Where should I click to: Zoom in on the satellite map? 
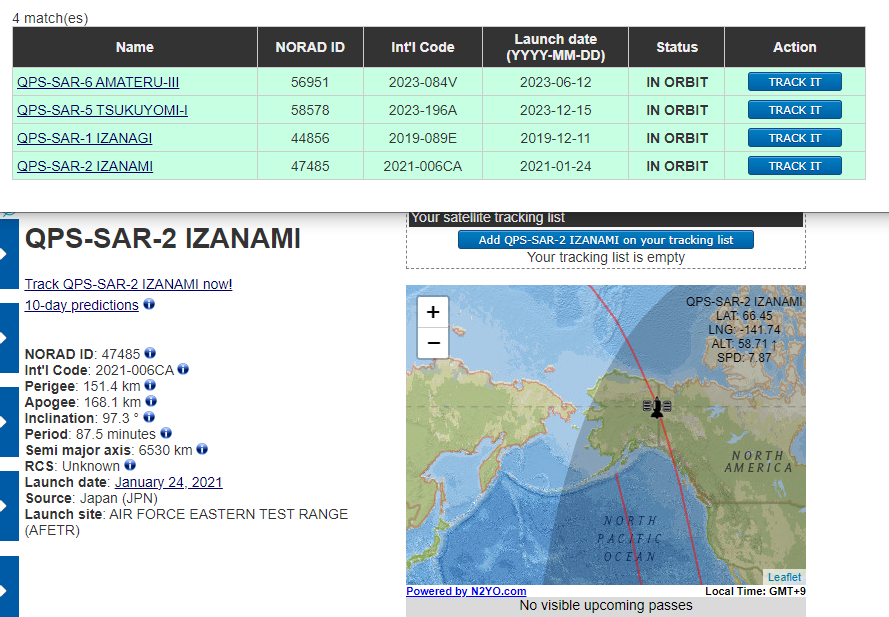(432, 312)
